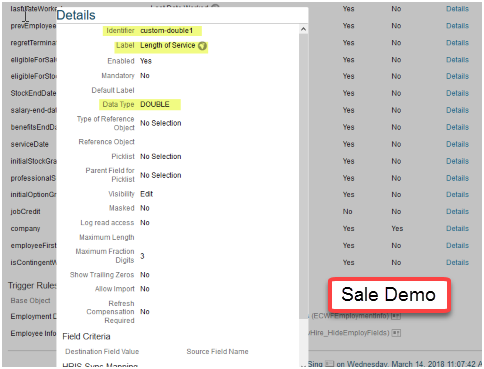Open Details link for isContingentW row
The image size is (484, 369).
457,263
